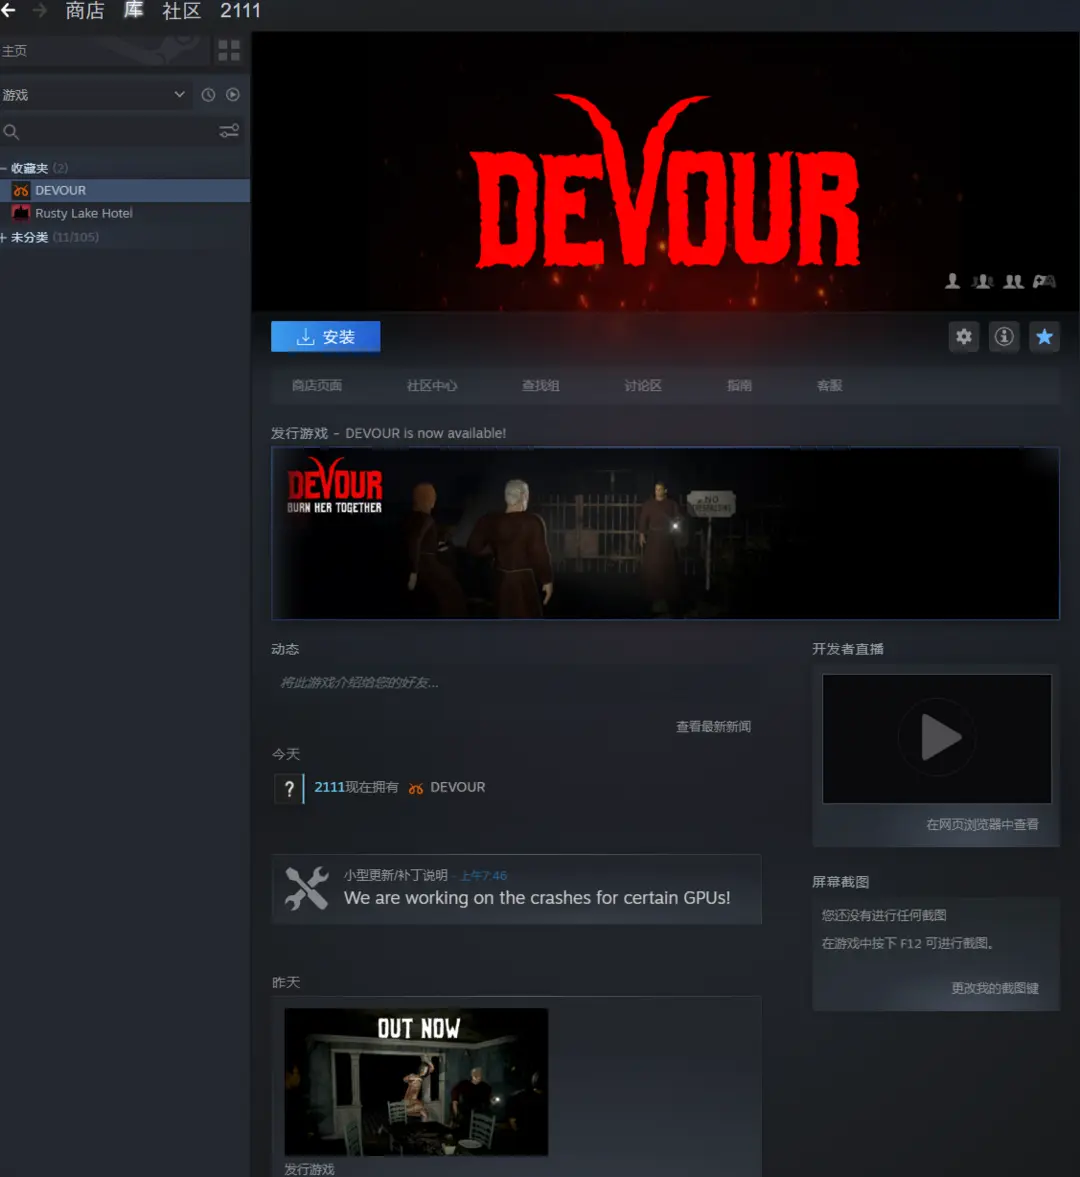This screenshot has width=1080, height=1177.
Task: Open the 2111 profile menu
Action: coord(240,11)
